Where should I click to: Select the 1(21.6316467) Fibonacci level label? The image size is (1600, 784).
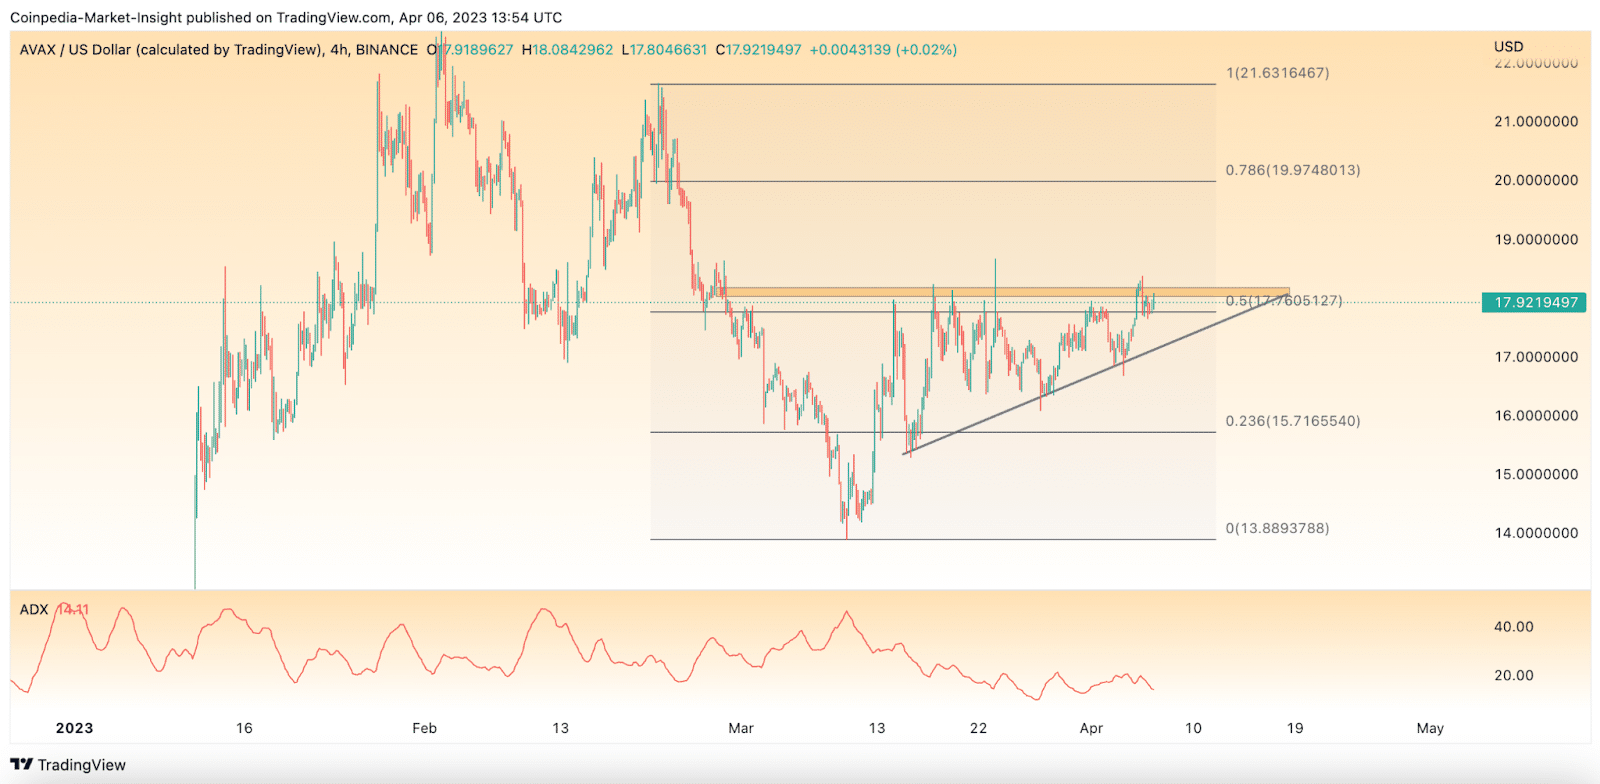(1277, 73)
